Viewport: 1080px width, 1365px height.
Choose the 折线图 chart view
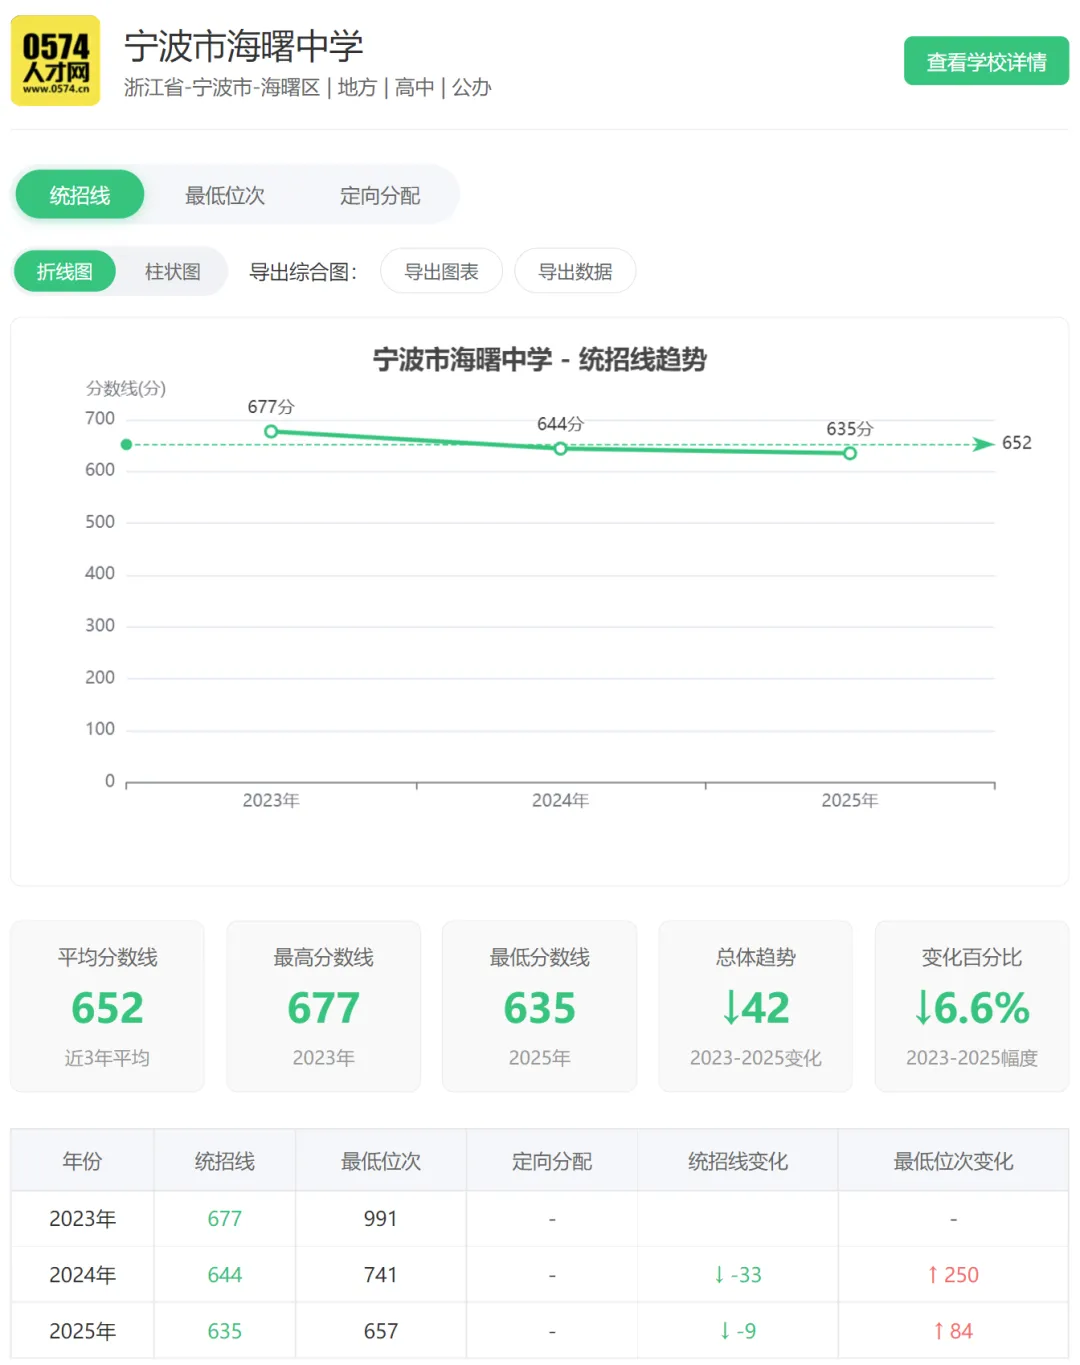(65, 271)
